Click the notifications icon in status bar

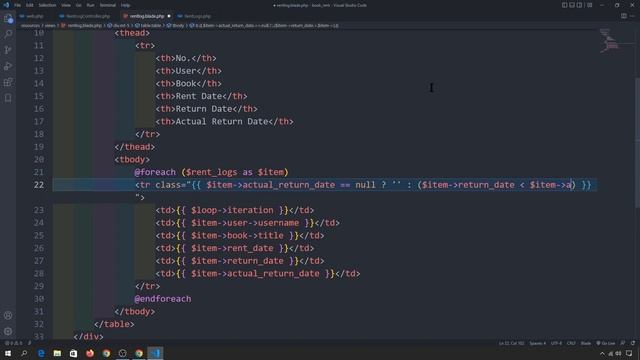pyautogui.click(x=633, y=343)
